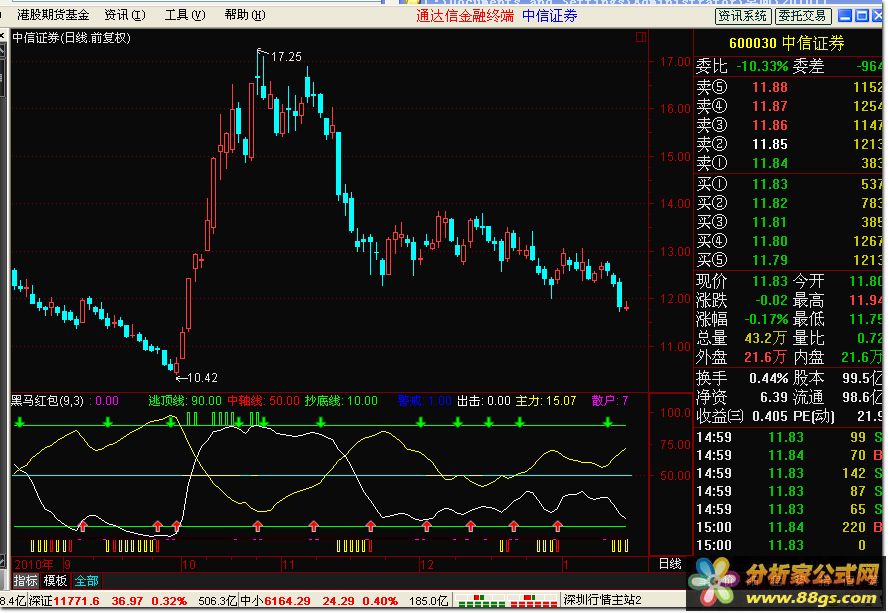Select the 卖⑤ 11.88 ask row

tap(788, 87)
